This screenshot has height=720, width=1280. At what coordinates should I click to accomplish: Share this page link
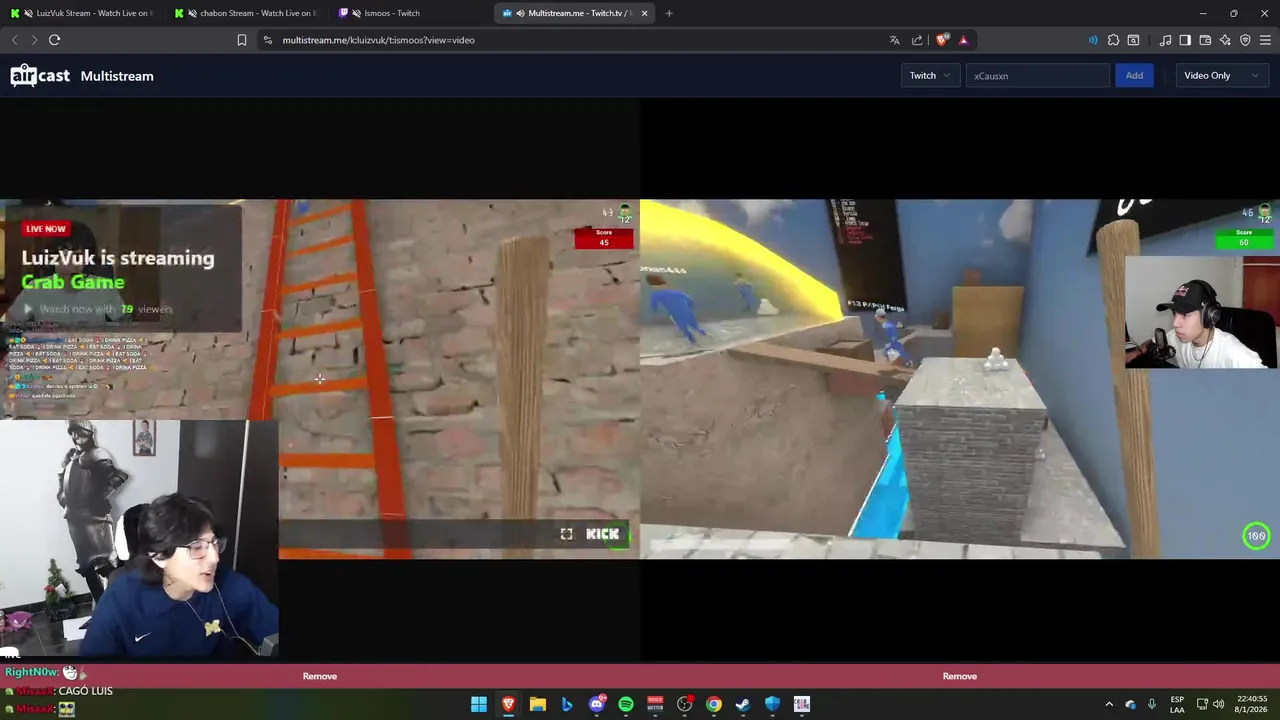coord(917,40)
